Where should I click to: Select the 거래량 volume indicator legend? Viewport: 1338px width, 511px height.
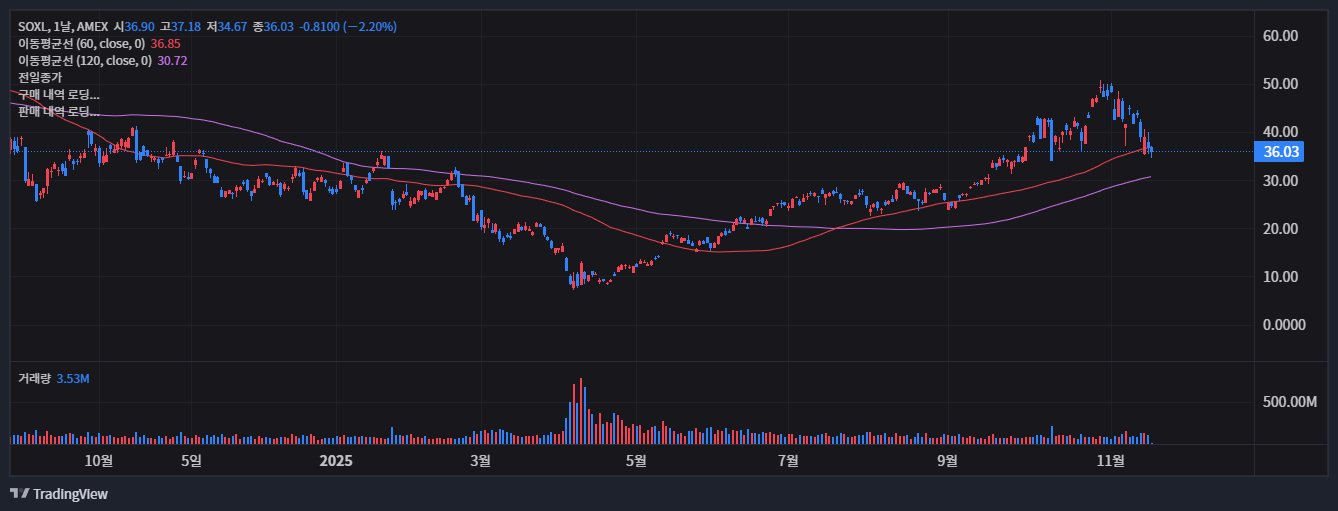(34, 379)
